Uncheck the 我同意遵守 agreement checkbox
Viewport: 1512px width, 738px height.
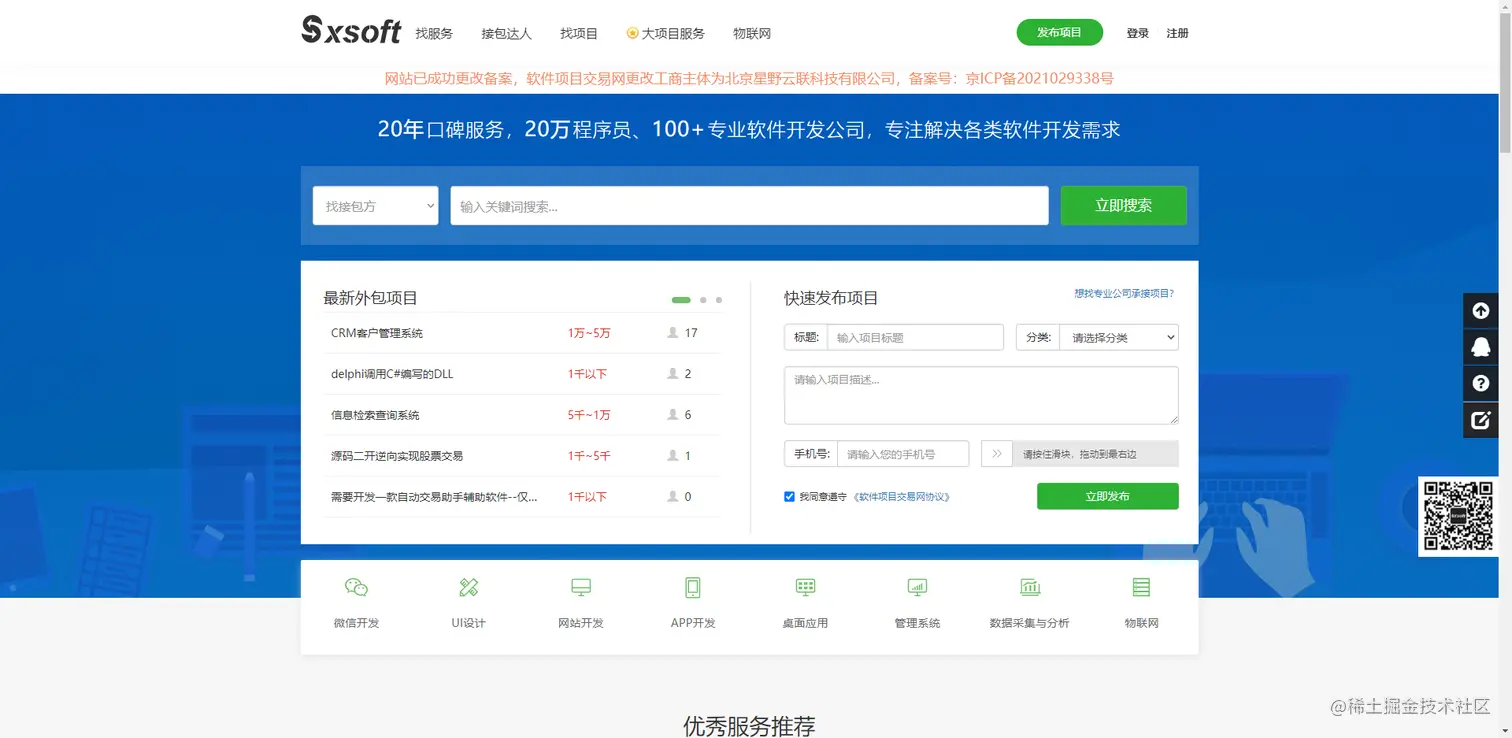click(789, 496)
